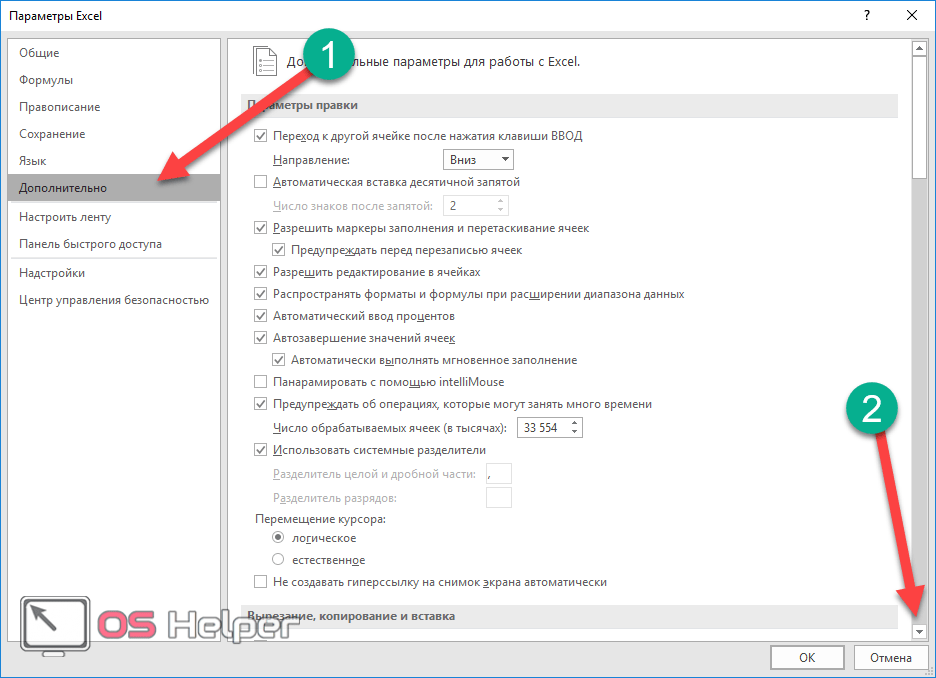
Task: Toggle Предупреждать перед перезаписью ячеек
Action: pos(278,249)
